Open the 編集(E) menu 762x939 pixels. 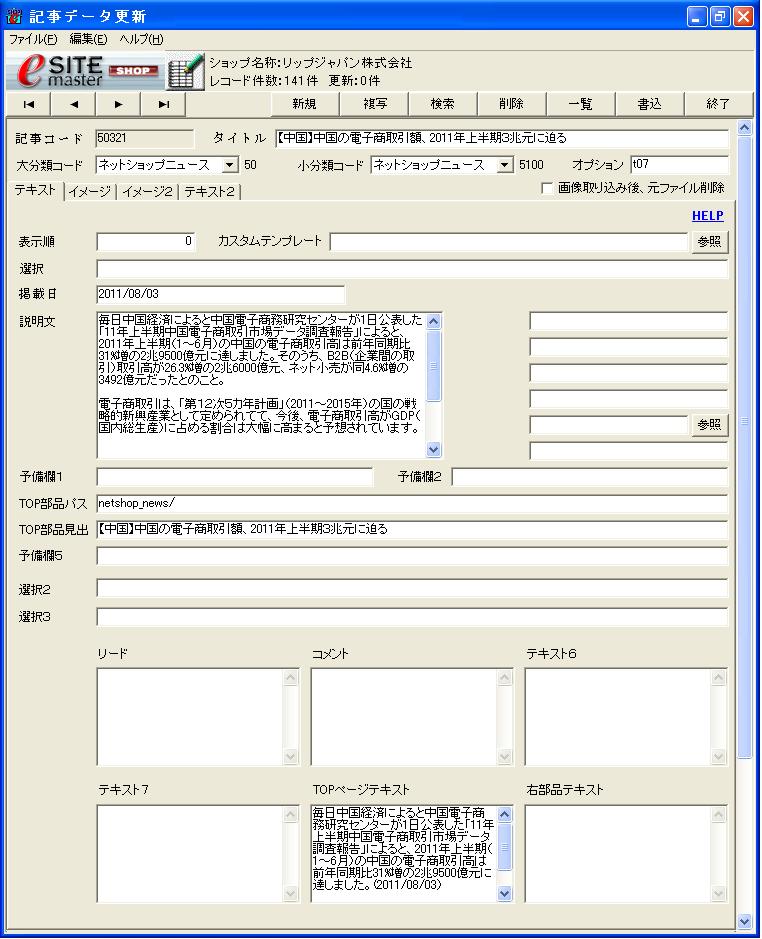88,40
